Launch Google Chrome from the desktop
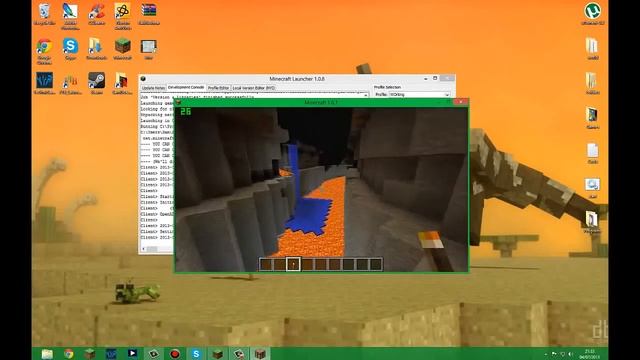This screenshot has height=360, width=640. click(x=44, y=51)
